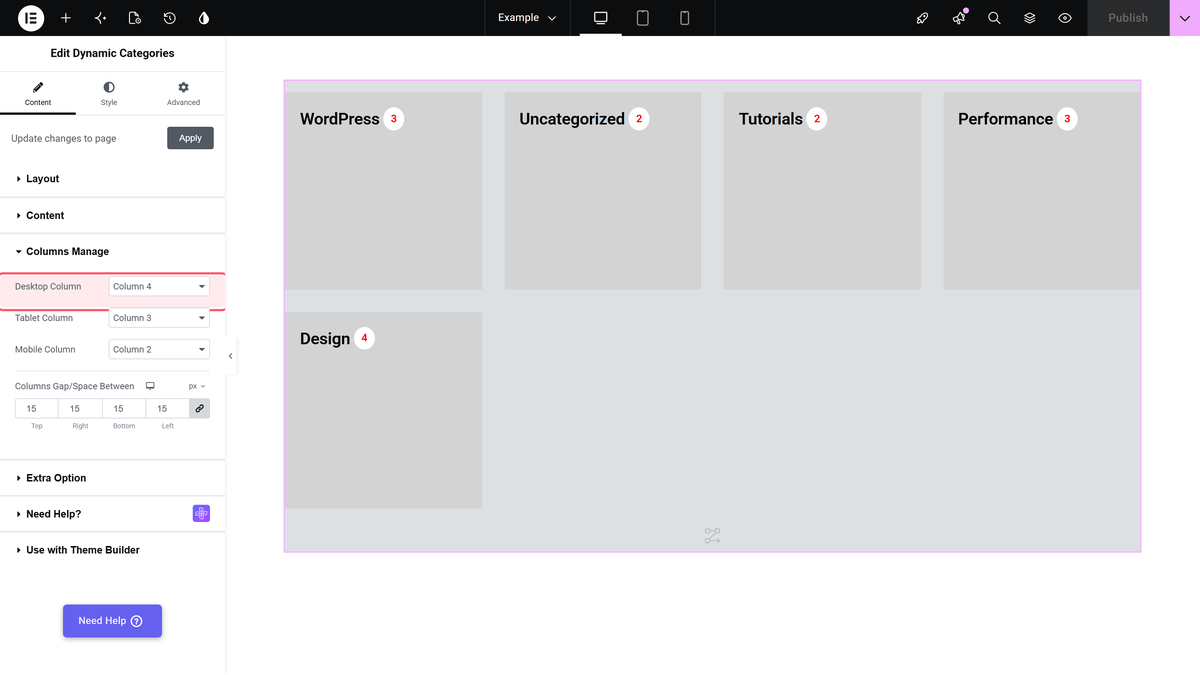Open the Tablet Column dropdown
The image size is (1200, 675).
[159, 318]
